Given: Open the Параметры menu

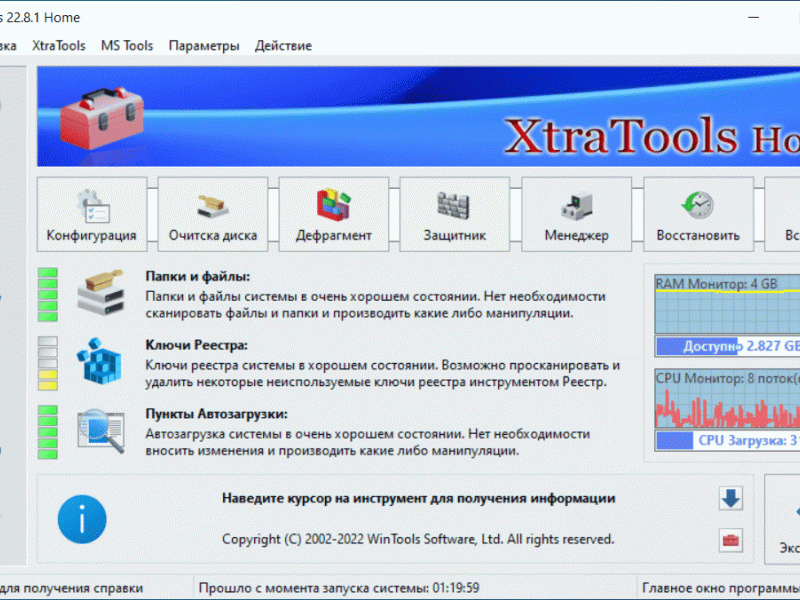Looking at the screenshot, I should (204, 45).
